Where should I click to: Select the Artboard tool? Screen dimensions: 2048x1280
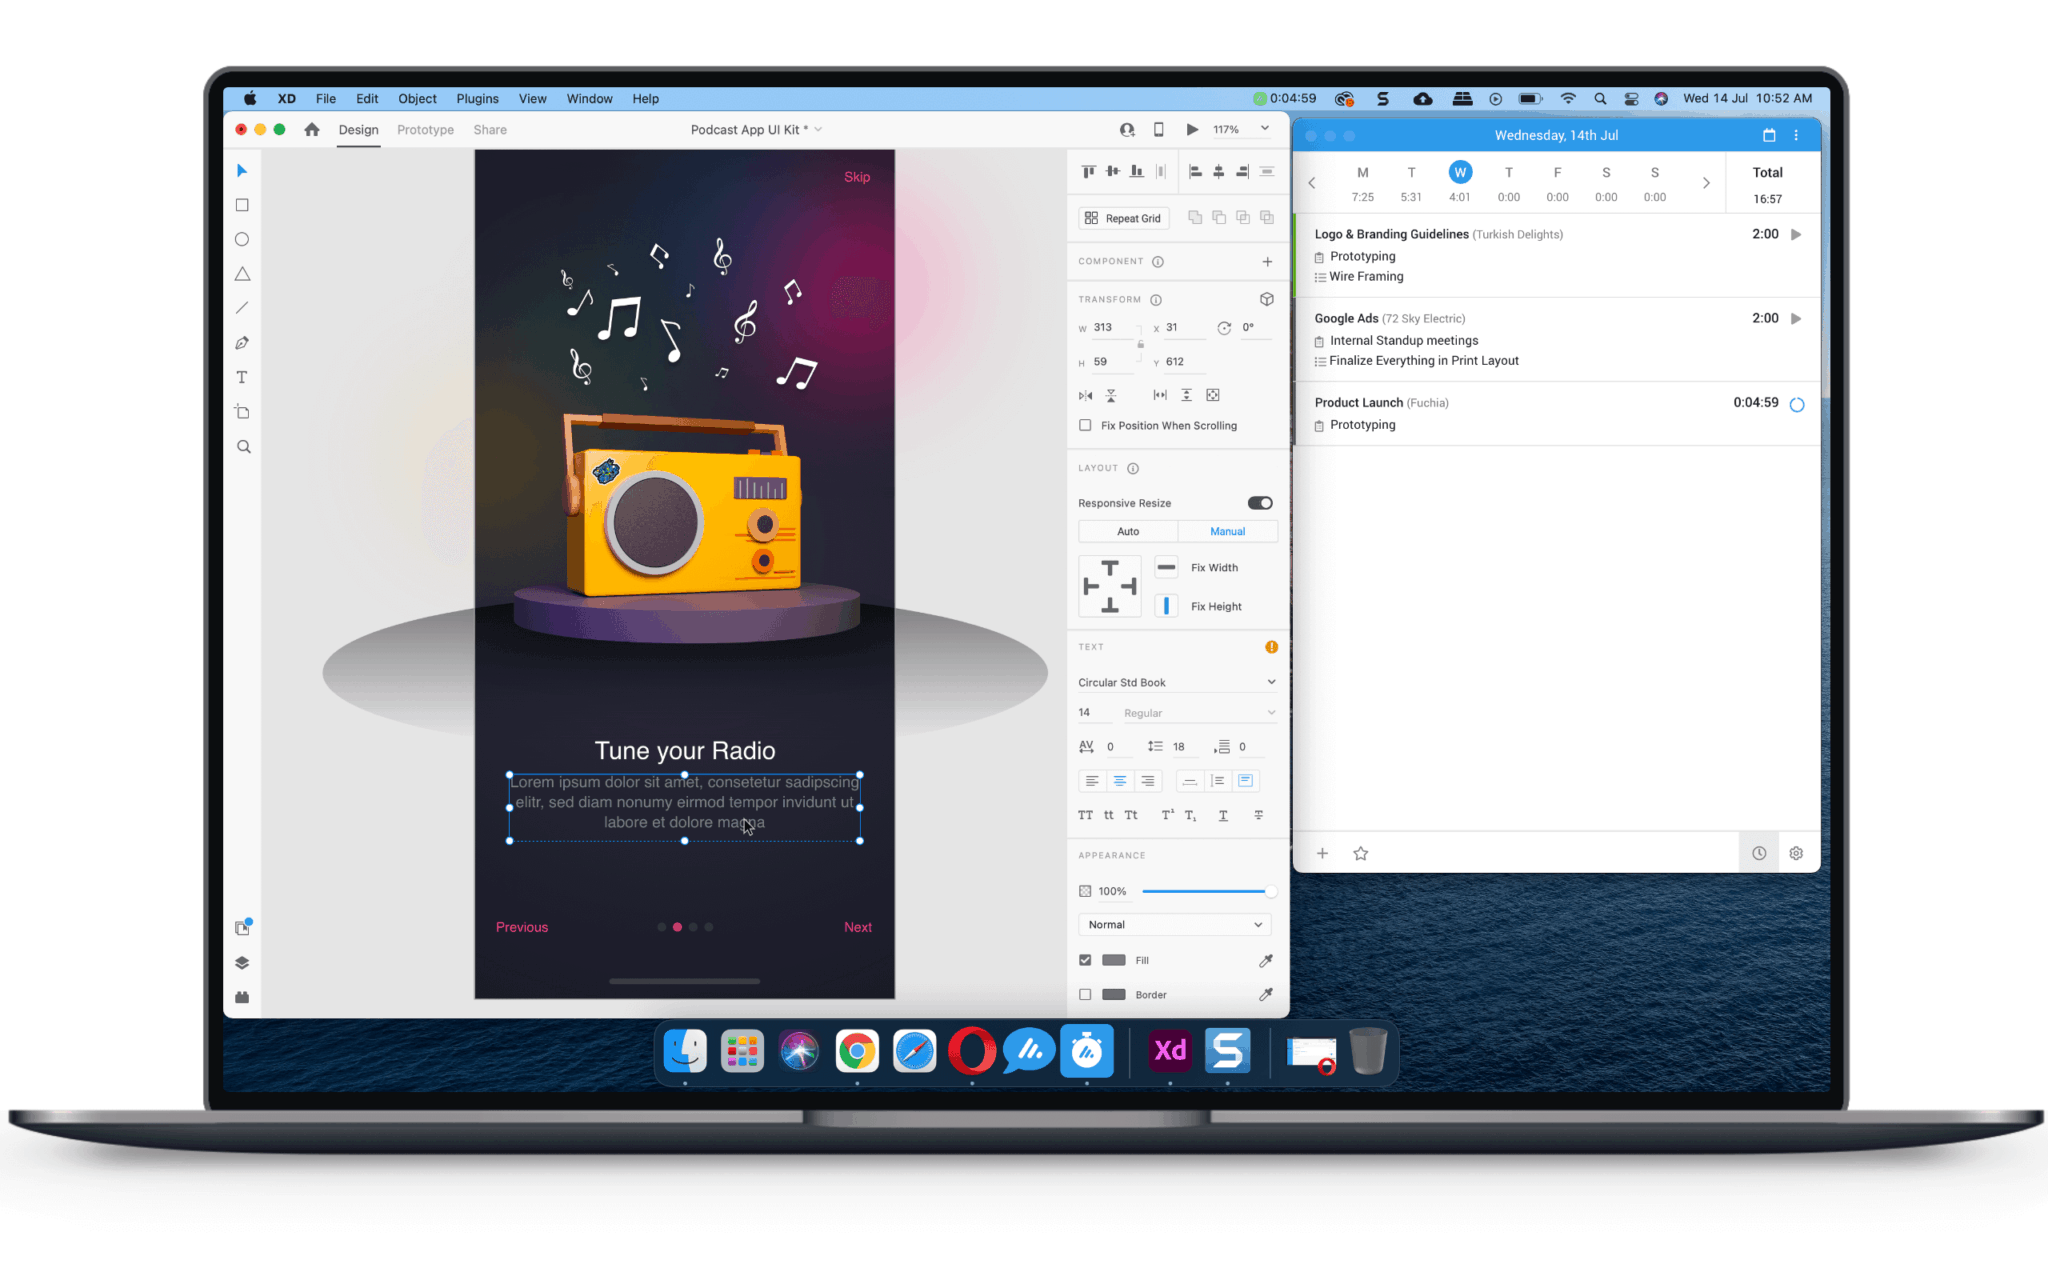[241, 411]
